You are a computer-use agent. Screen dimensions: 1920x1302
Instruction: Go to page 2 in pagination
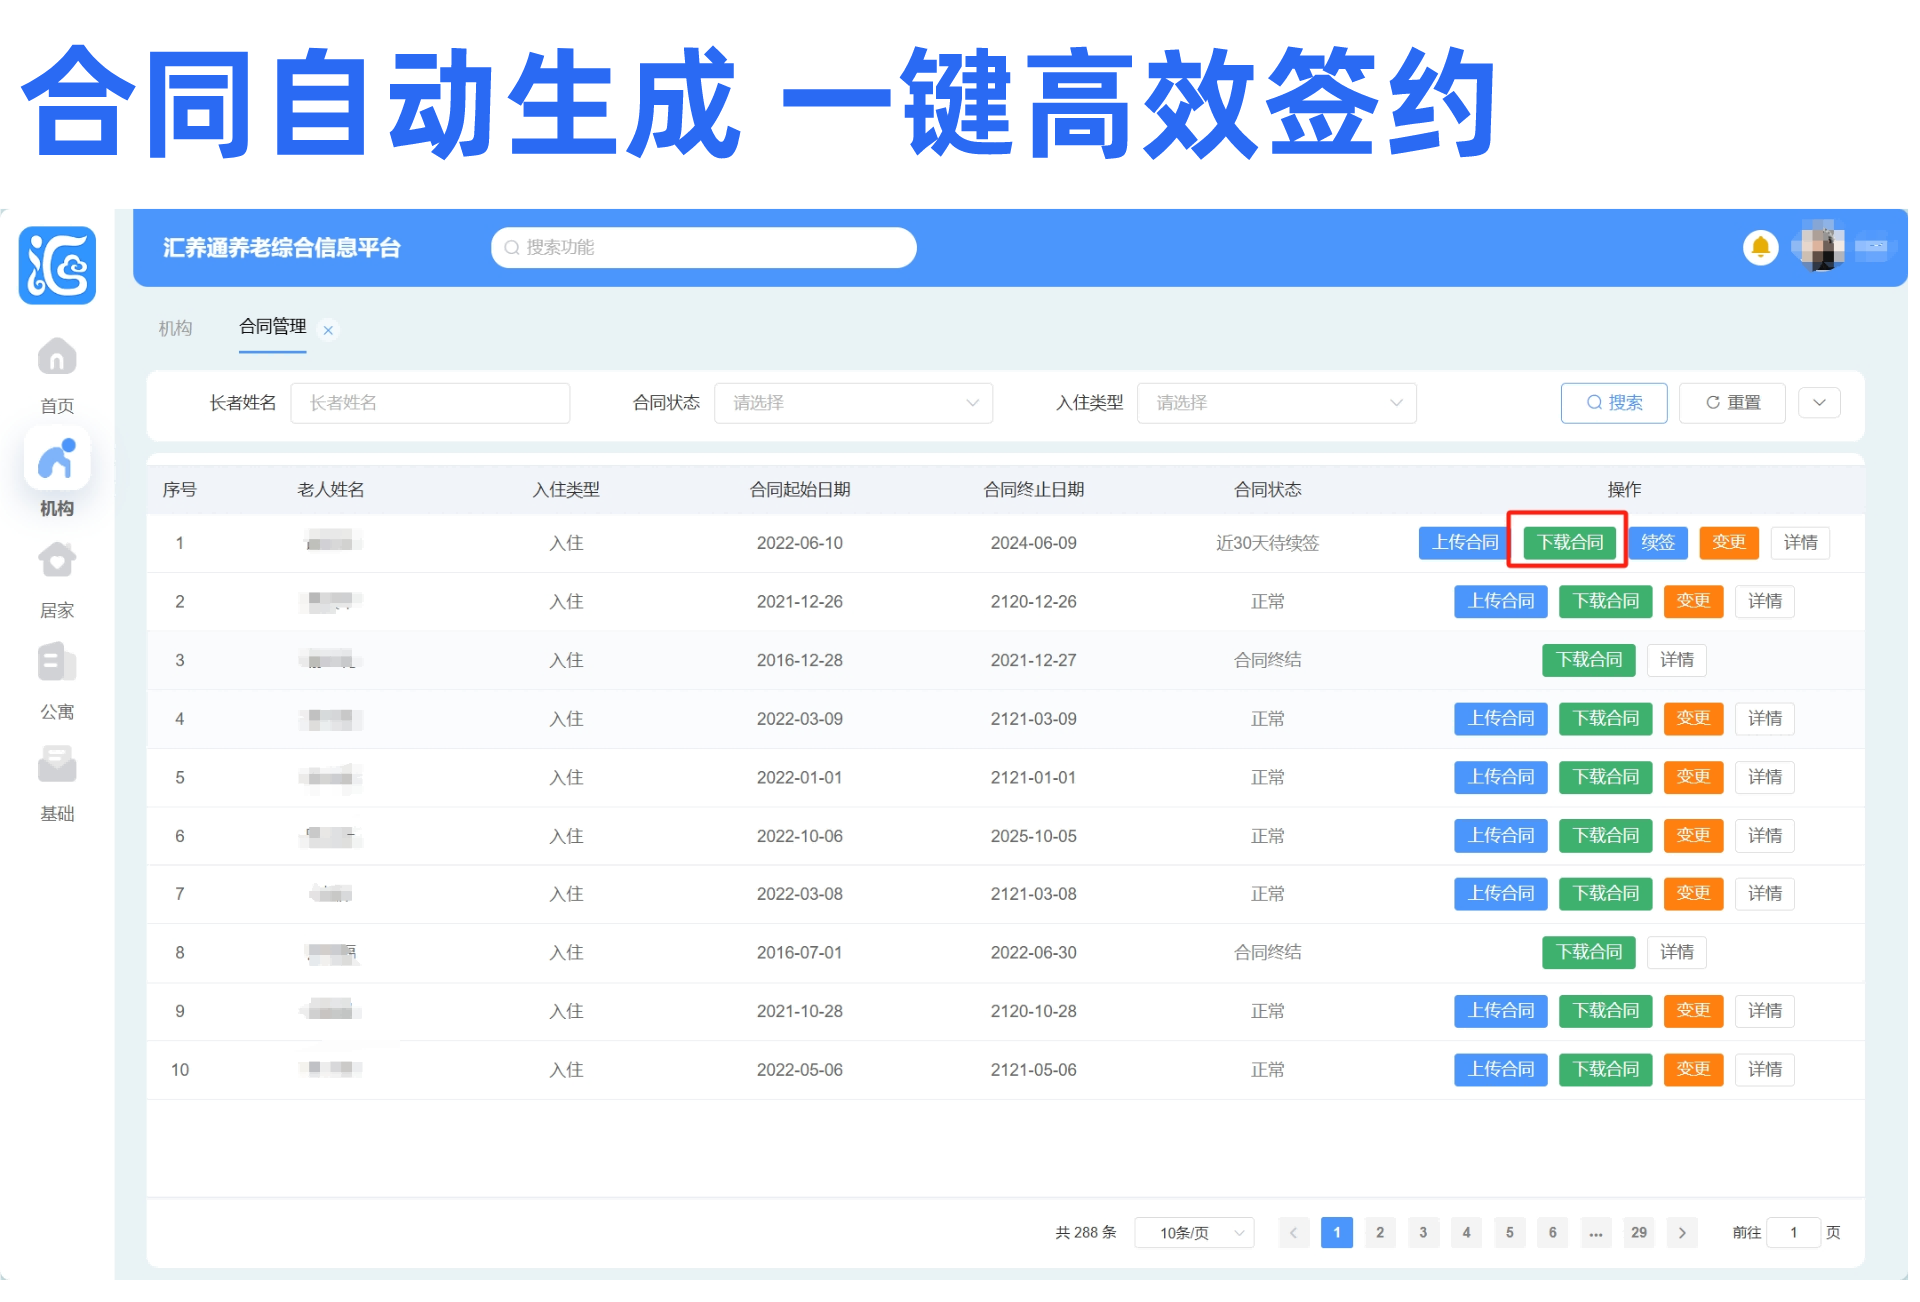pyautogui.click(x=1380, y=1232)
